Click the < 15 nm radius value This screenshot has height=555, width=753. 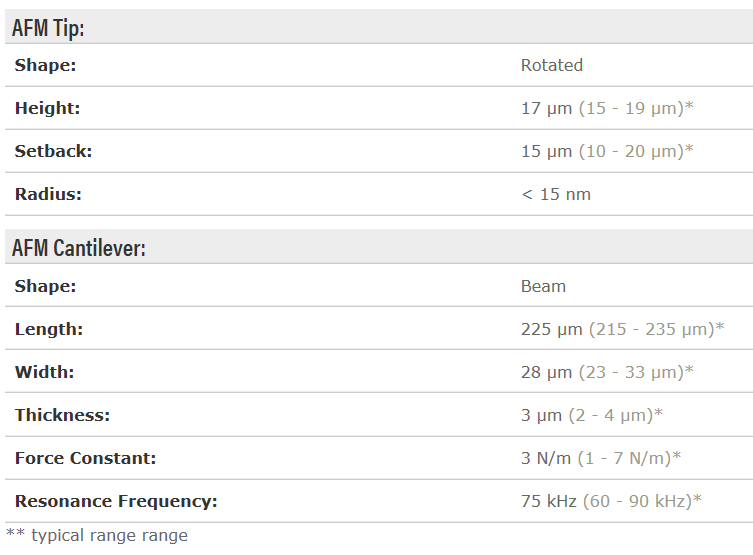pyautogui.click(x=556, y=194)
